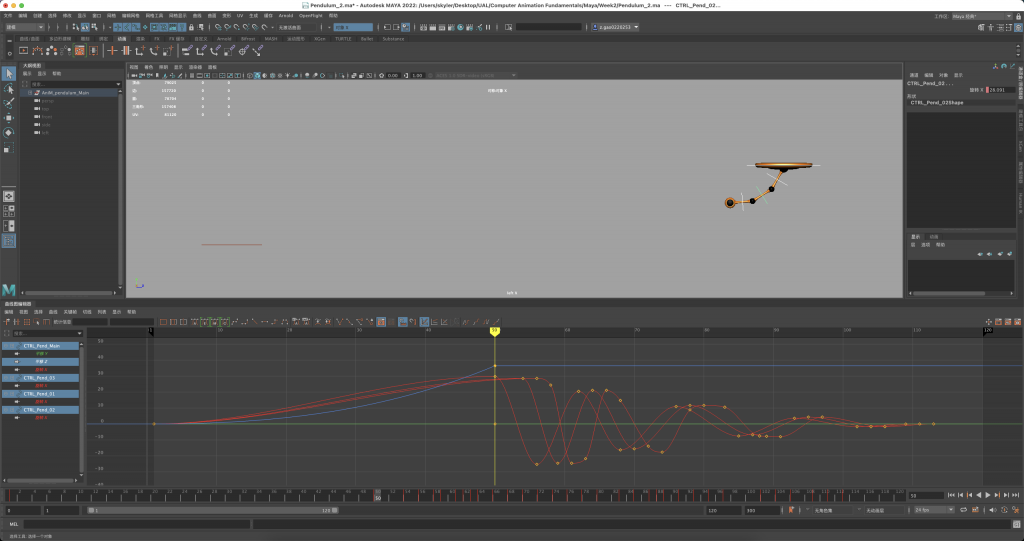Go to end of playback range
Screen dimensions: 1024x541
(x=1016, y=495)
